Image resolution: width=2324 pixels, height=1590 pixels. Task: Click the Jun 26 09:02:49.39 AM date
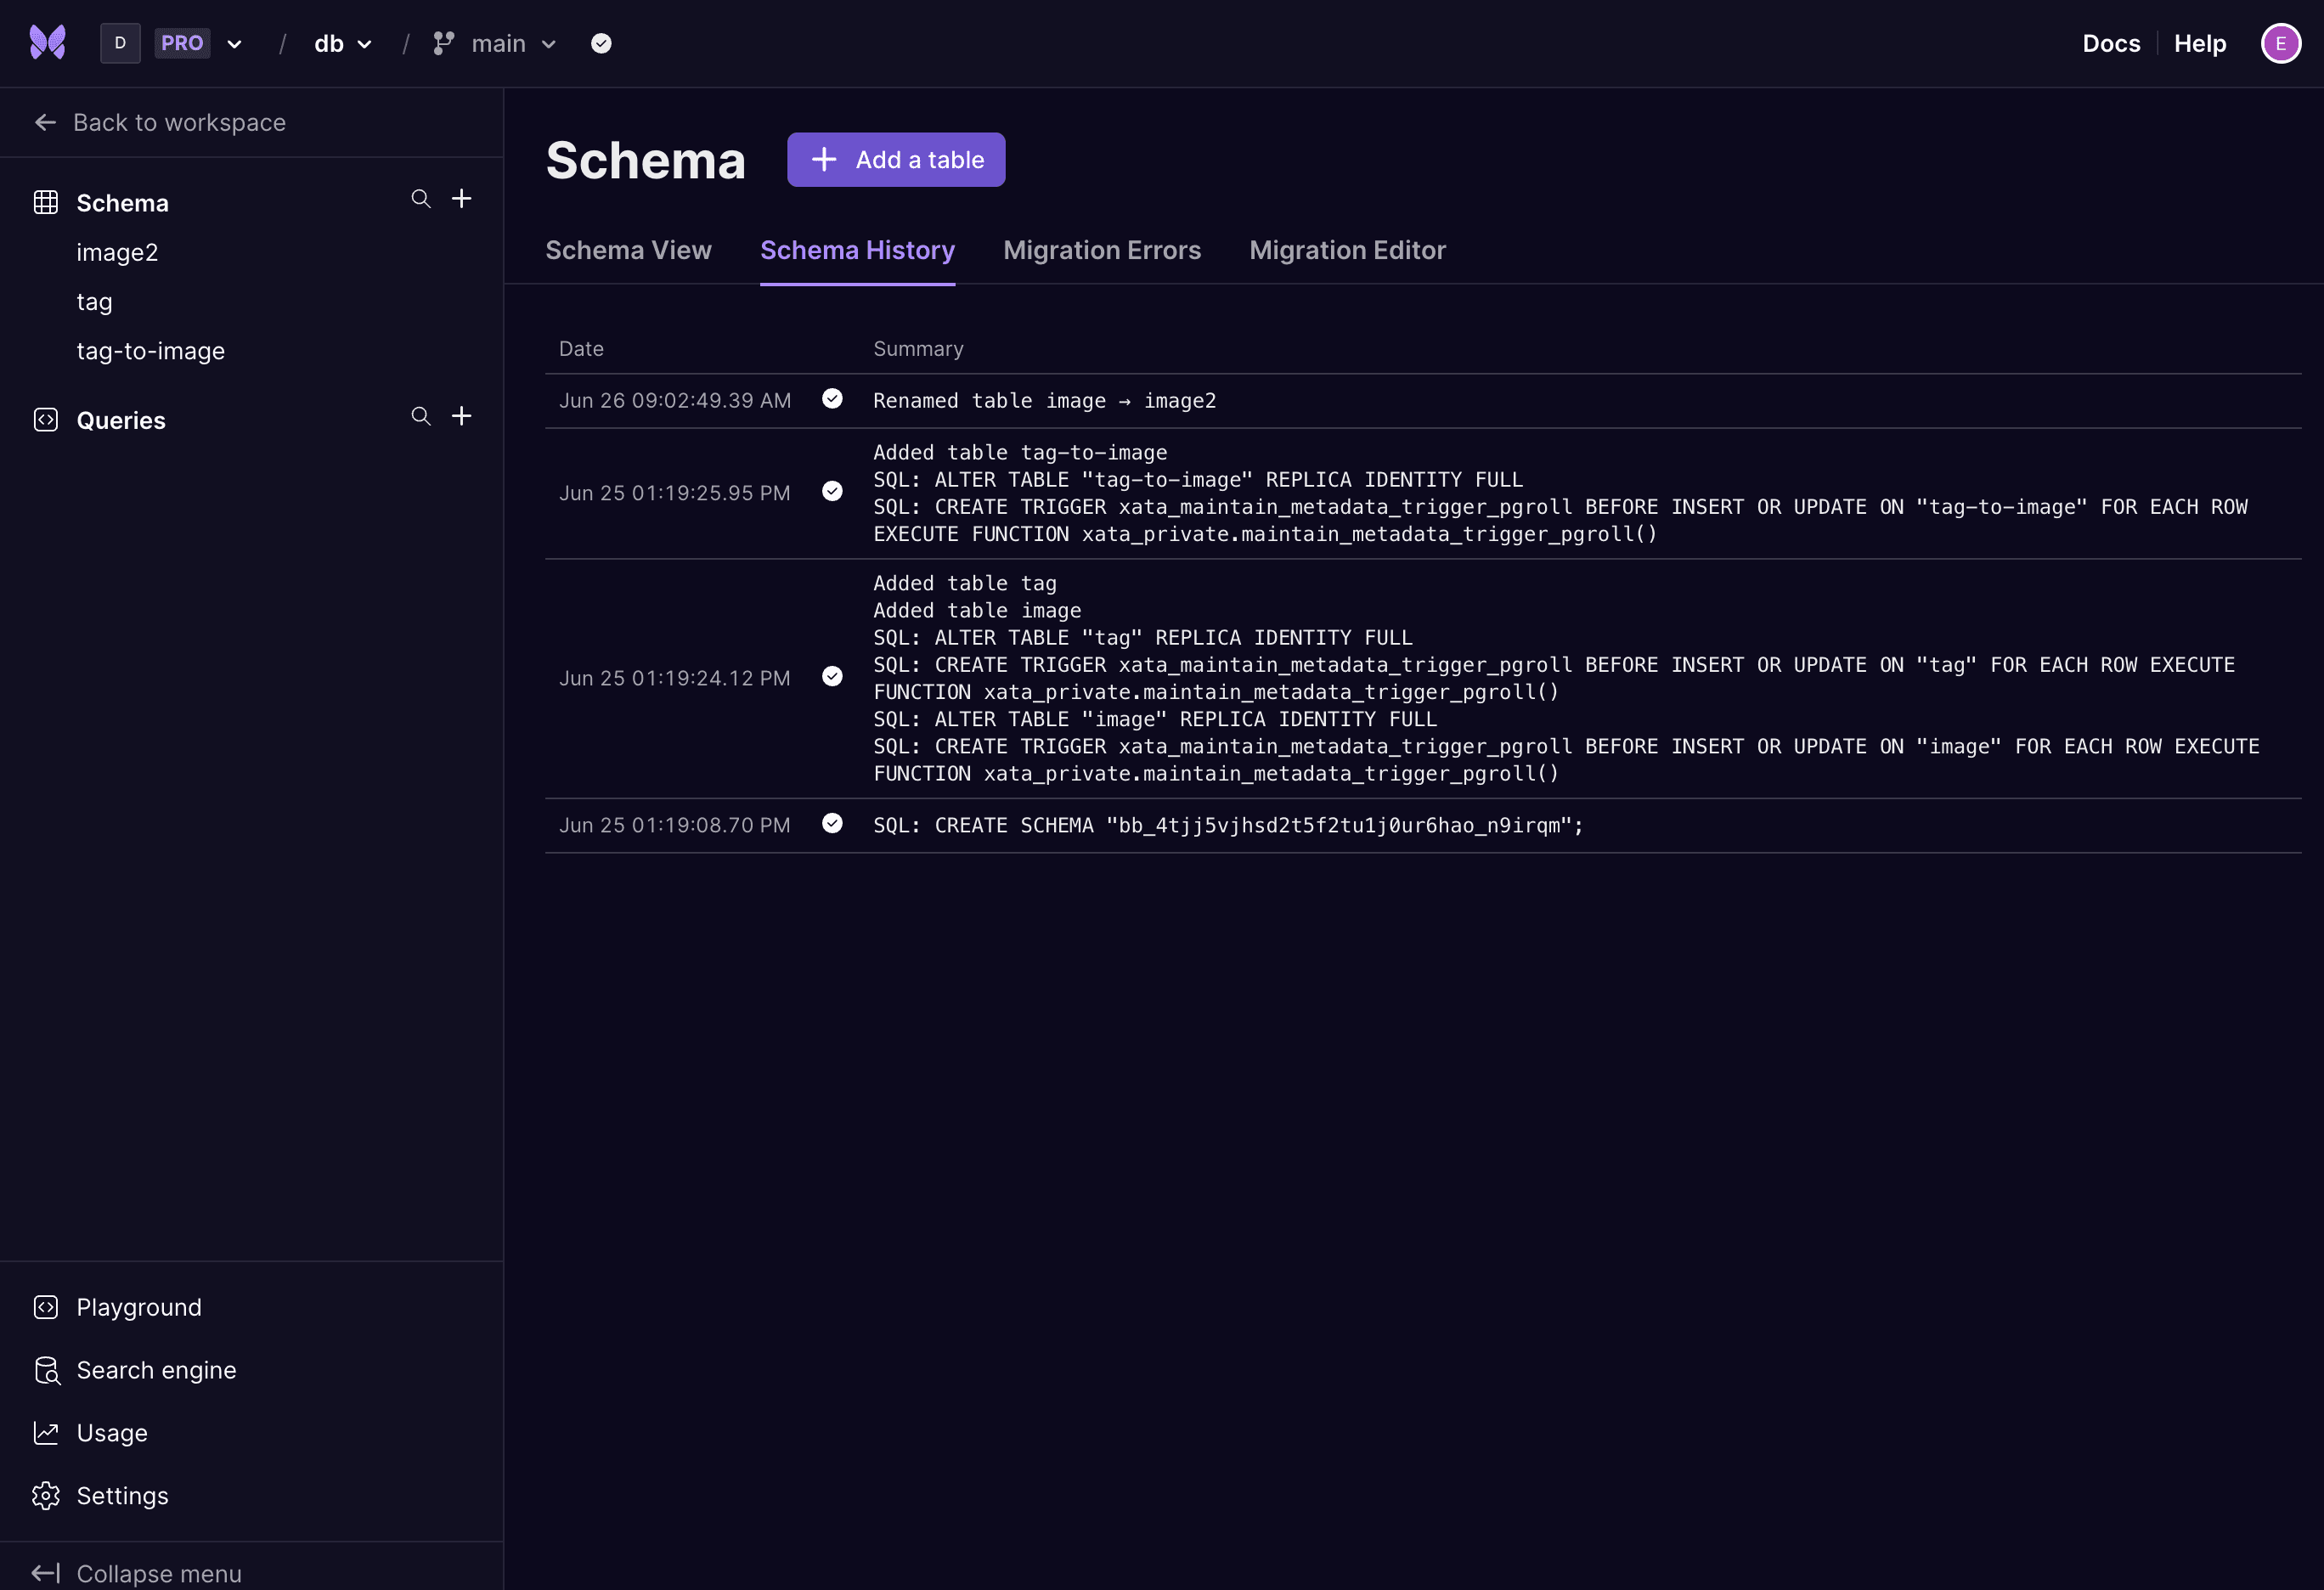[675, 400]
